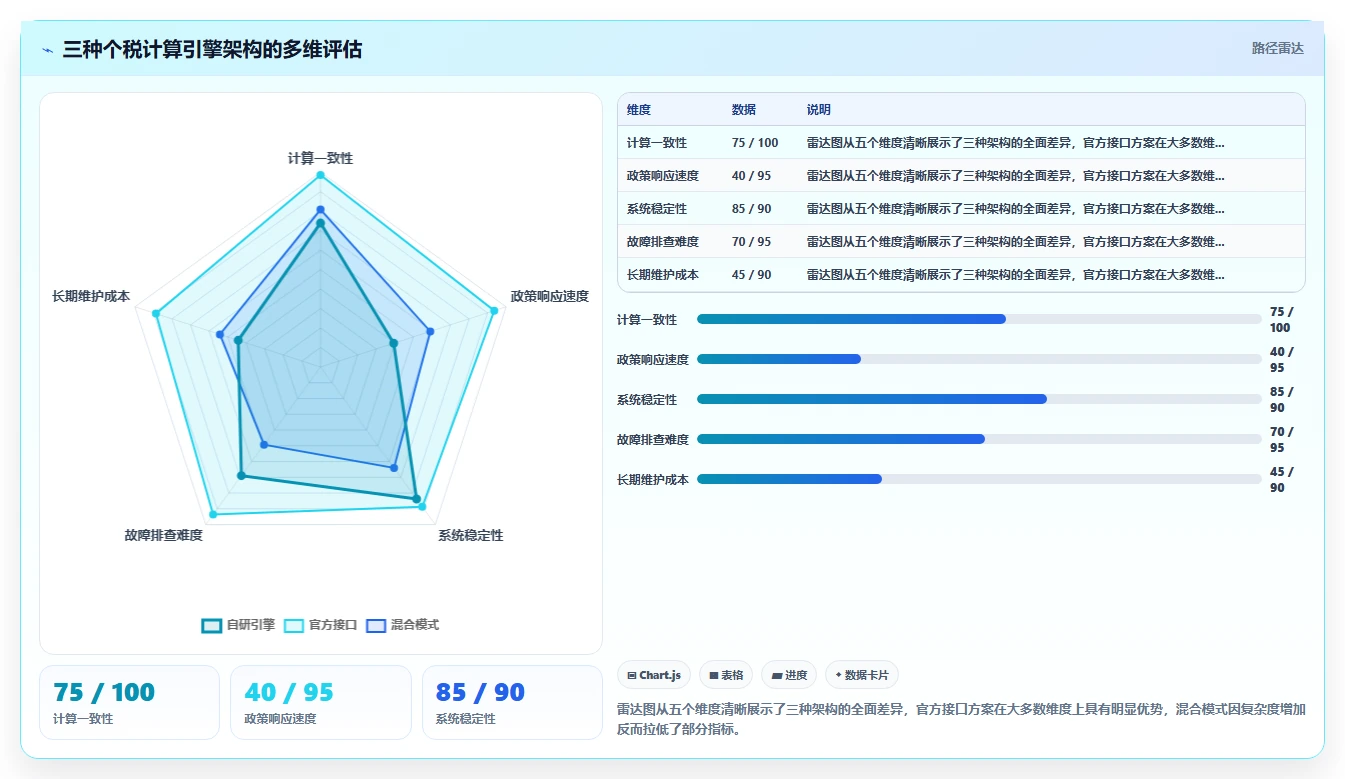
Task: Open the 40 / 95 政策响应速度 stat card
Action: 321,702
